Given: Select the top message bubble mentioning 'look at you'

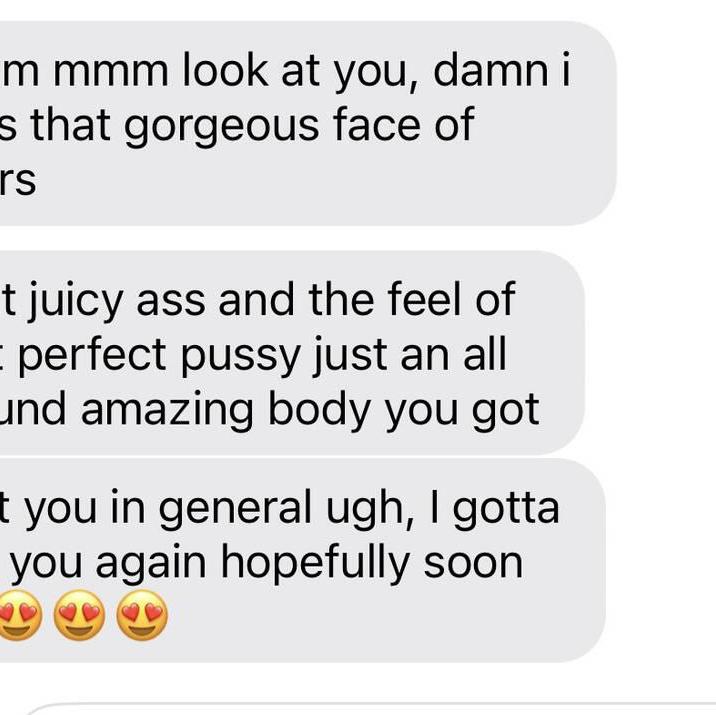Looking at the screenshot, I should (308, 123).
